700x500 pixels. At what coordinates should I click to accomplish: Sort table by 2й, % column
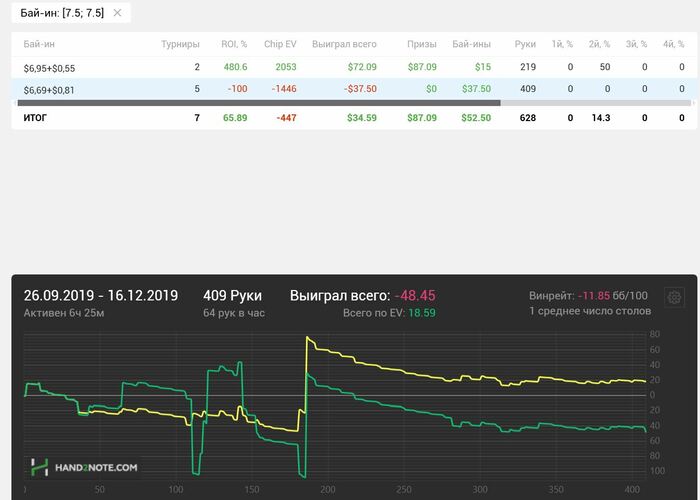pos(599,44)
